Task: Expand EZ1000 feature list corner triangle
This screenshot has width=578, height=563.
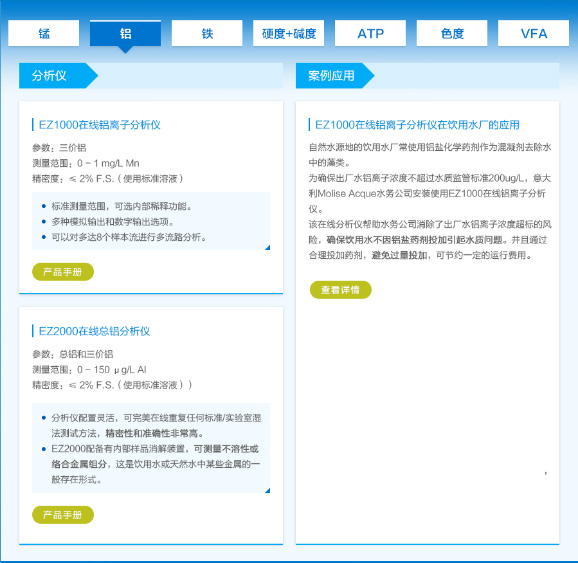Action: [x=267, y=247]
